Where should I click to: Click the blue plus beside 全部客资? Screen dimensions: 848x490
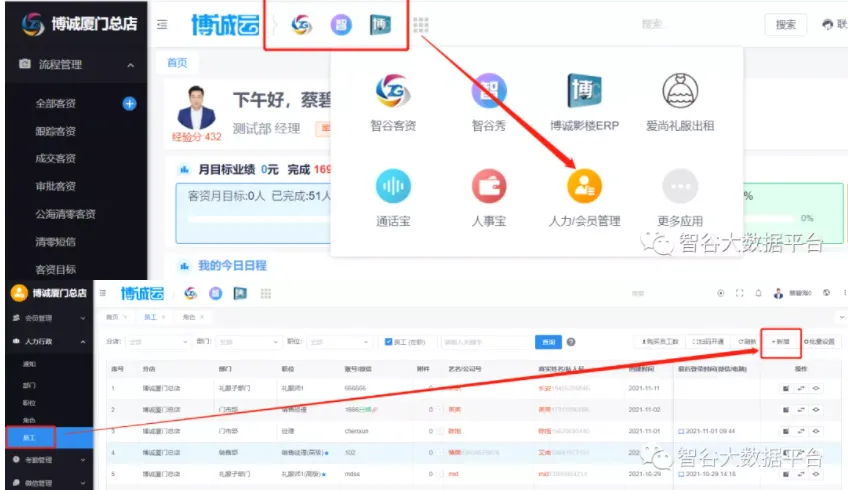coord(129,103)
